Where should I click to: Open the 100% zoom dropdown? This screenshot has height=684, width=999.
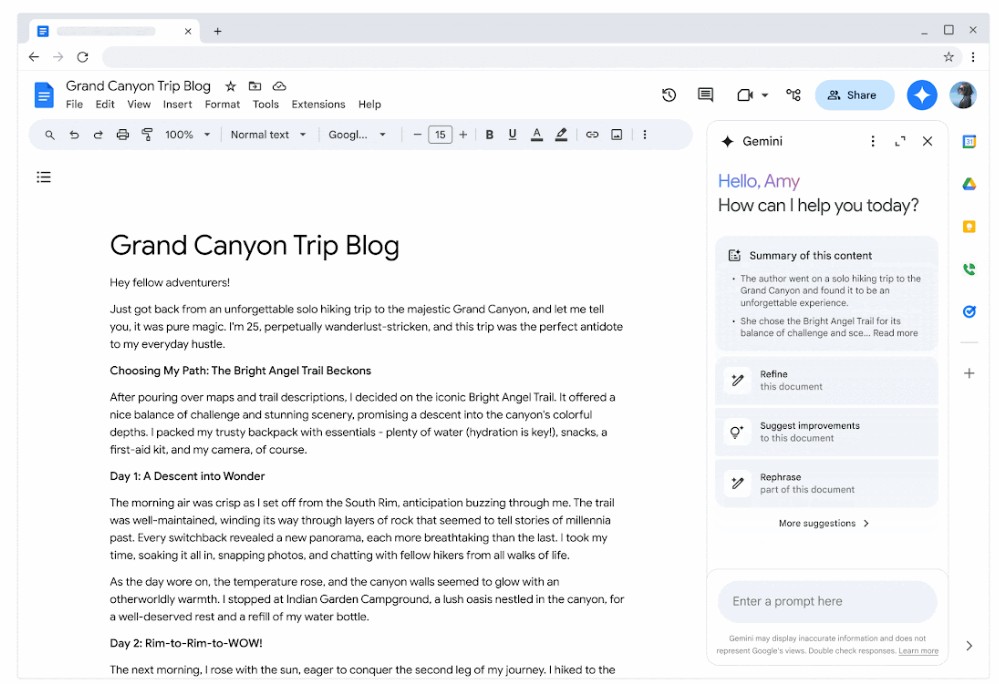tap(188, 135)
